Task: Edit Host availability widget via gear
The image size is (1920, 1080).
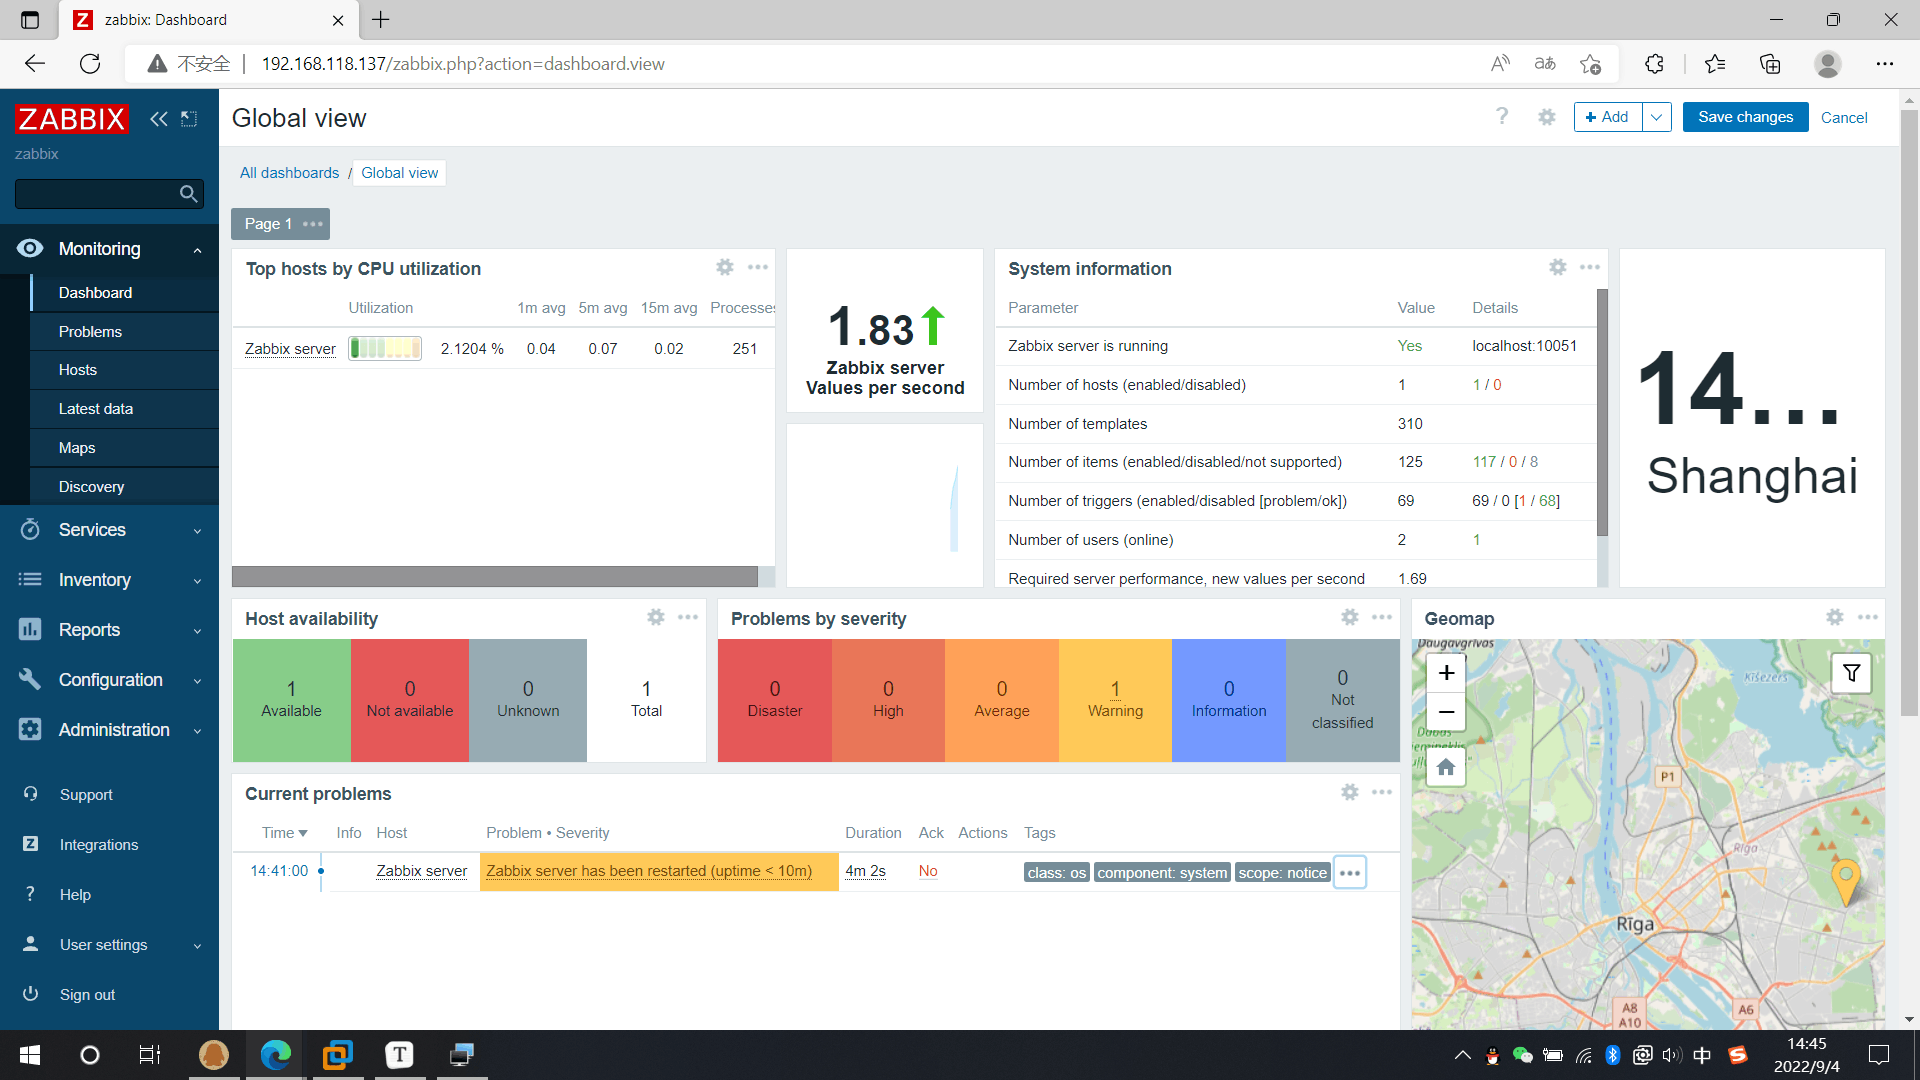Action: (x=656, y=617)
